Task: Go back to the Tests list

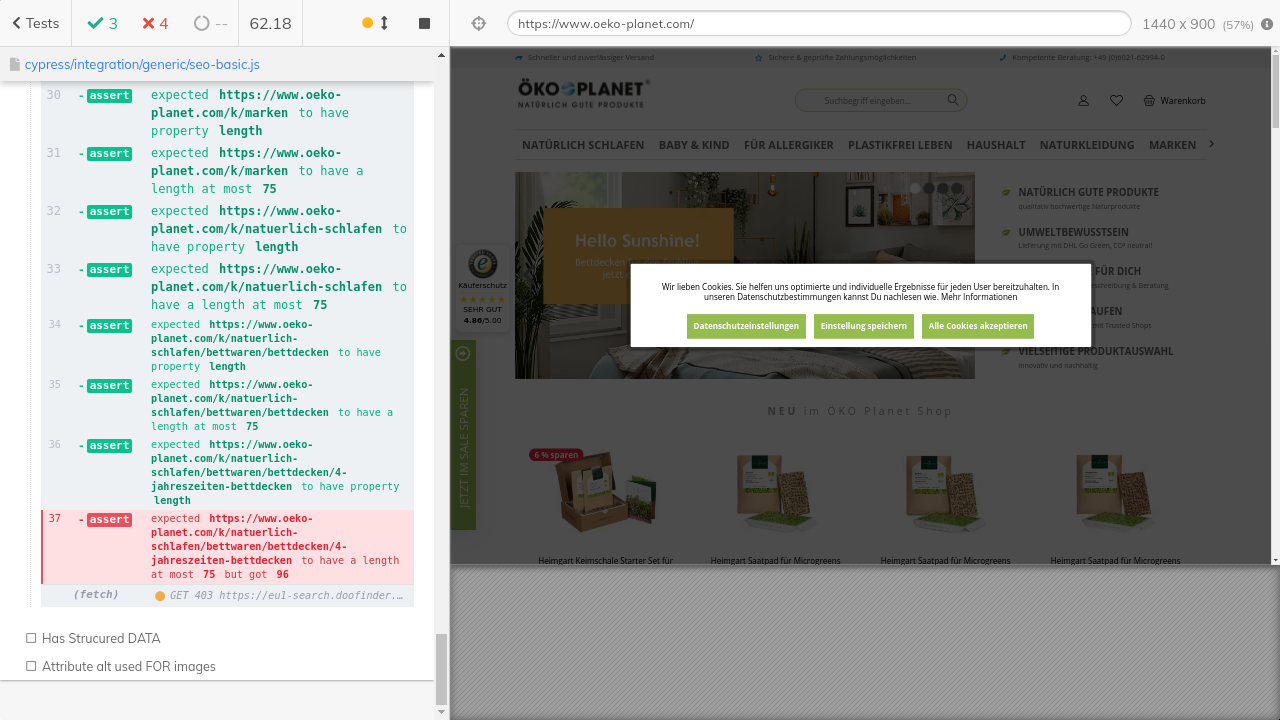Action: [x=35, y=23]
